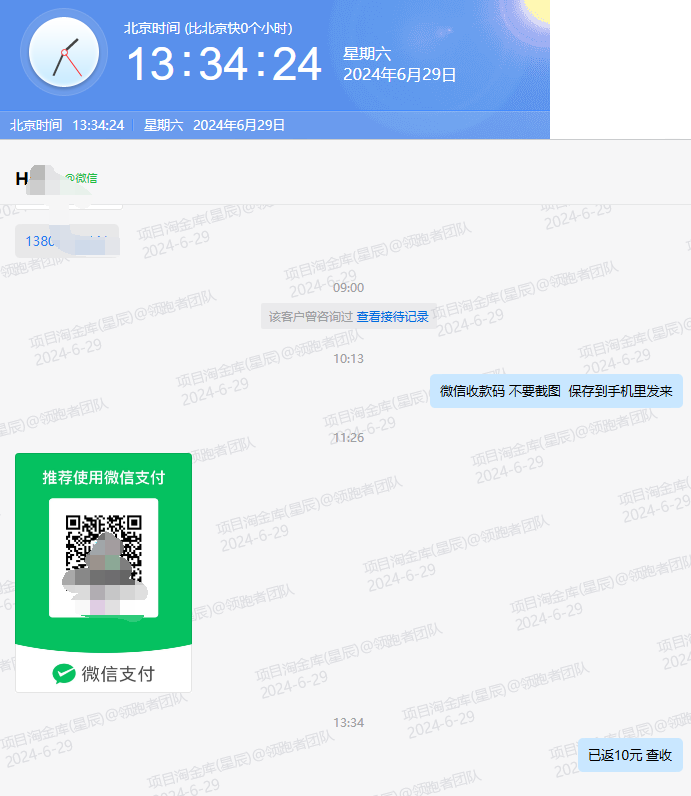691x796 pixels.
Task: Click the large 13:34:24 time display
Action: tap(223, 65)
